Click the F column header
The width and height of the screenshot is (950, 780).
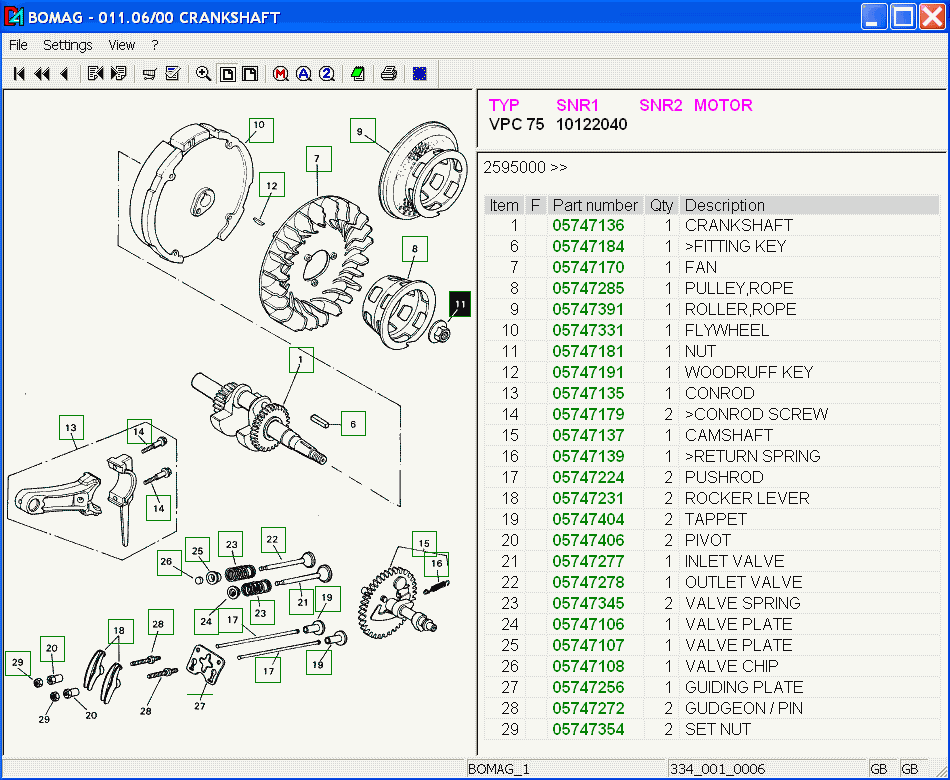click(535, 205)
